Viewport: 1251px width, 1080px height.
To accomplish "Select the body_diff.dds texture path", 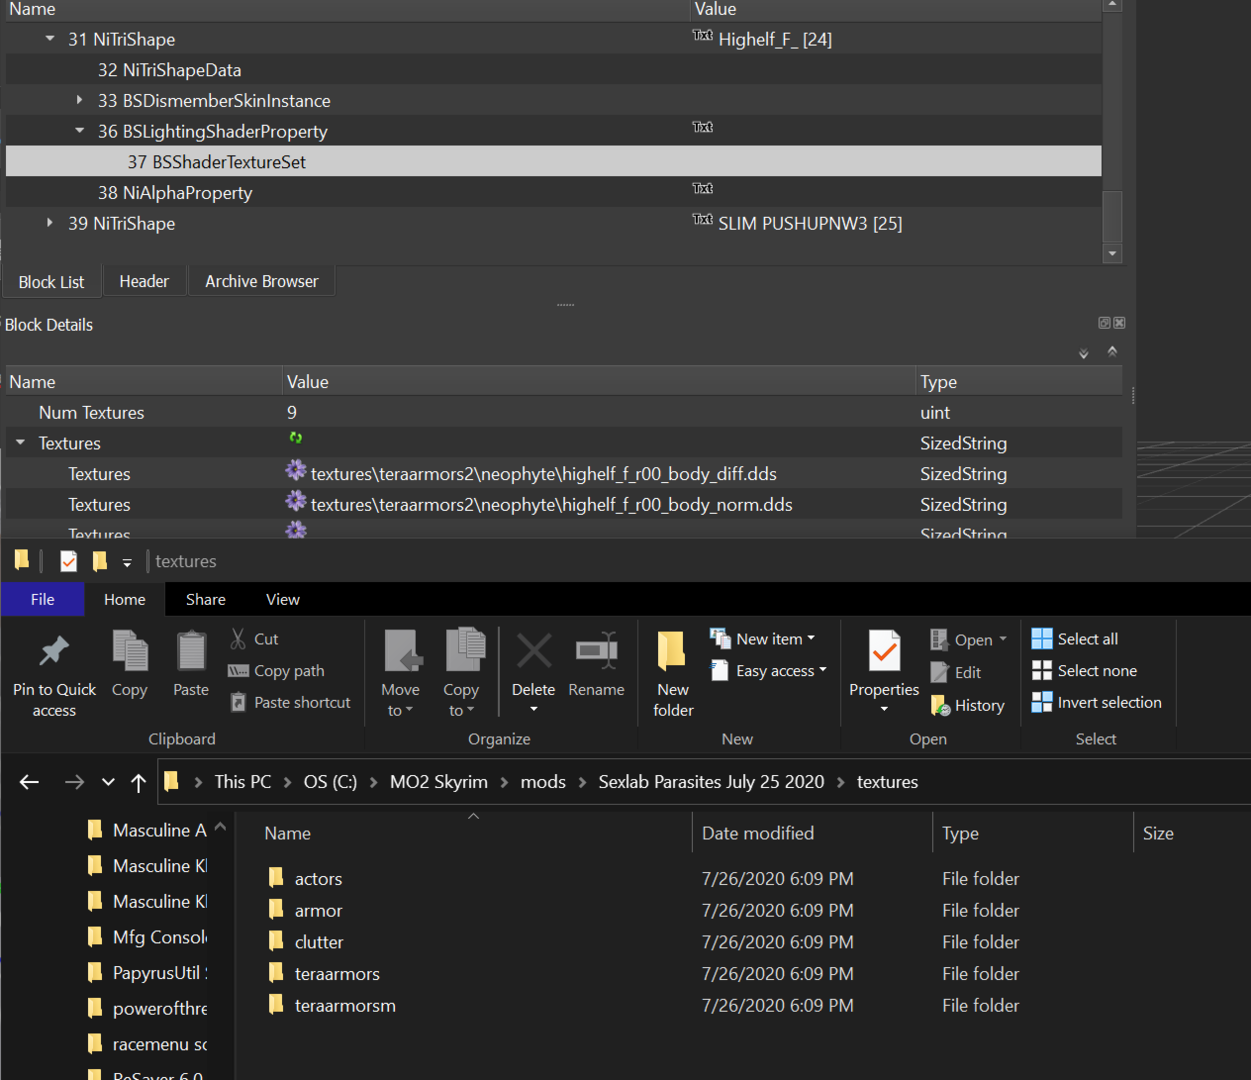I will 544,474.
